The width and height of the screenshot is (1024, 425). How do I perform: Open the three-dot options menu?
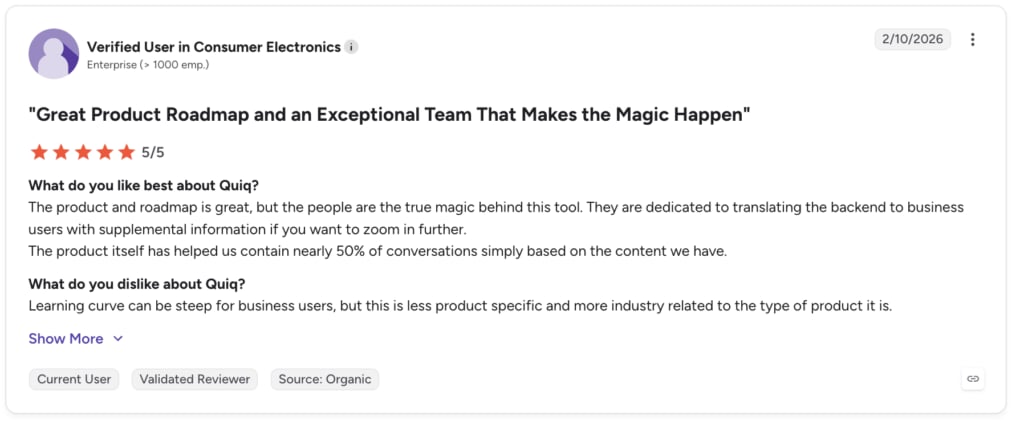pyautogui.click(x=972, y=40)
